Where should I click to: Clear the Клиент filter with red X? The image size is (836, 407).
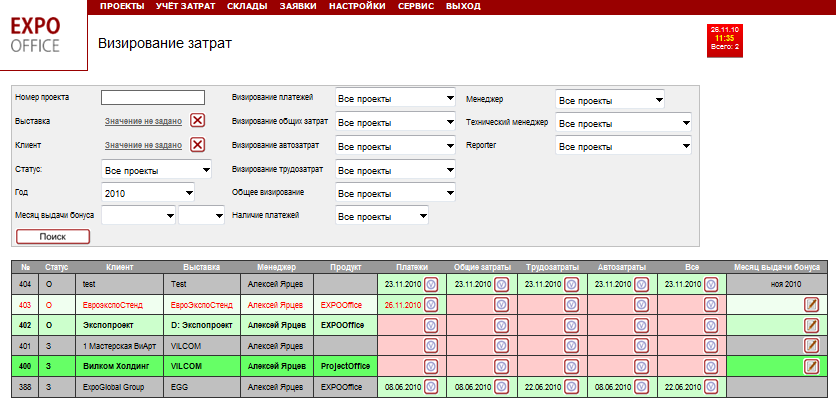[198, 145]
